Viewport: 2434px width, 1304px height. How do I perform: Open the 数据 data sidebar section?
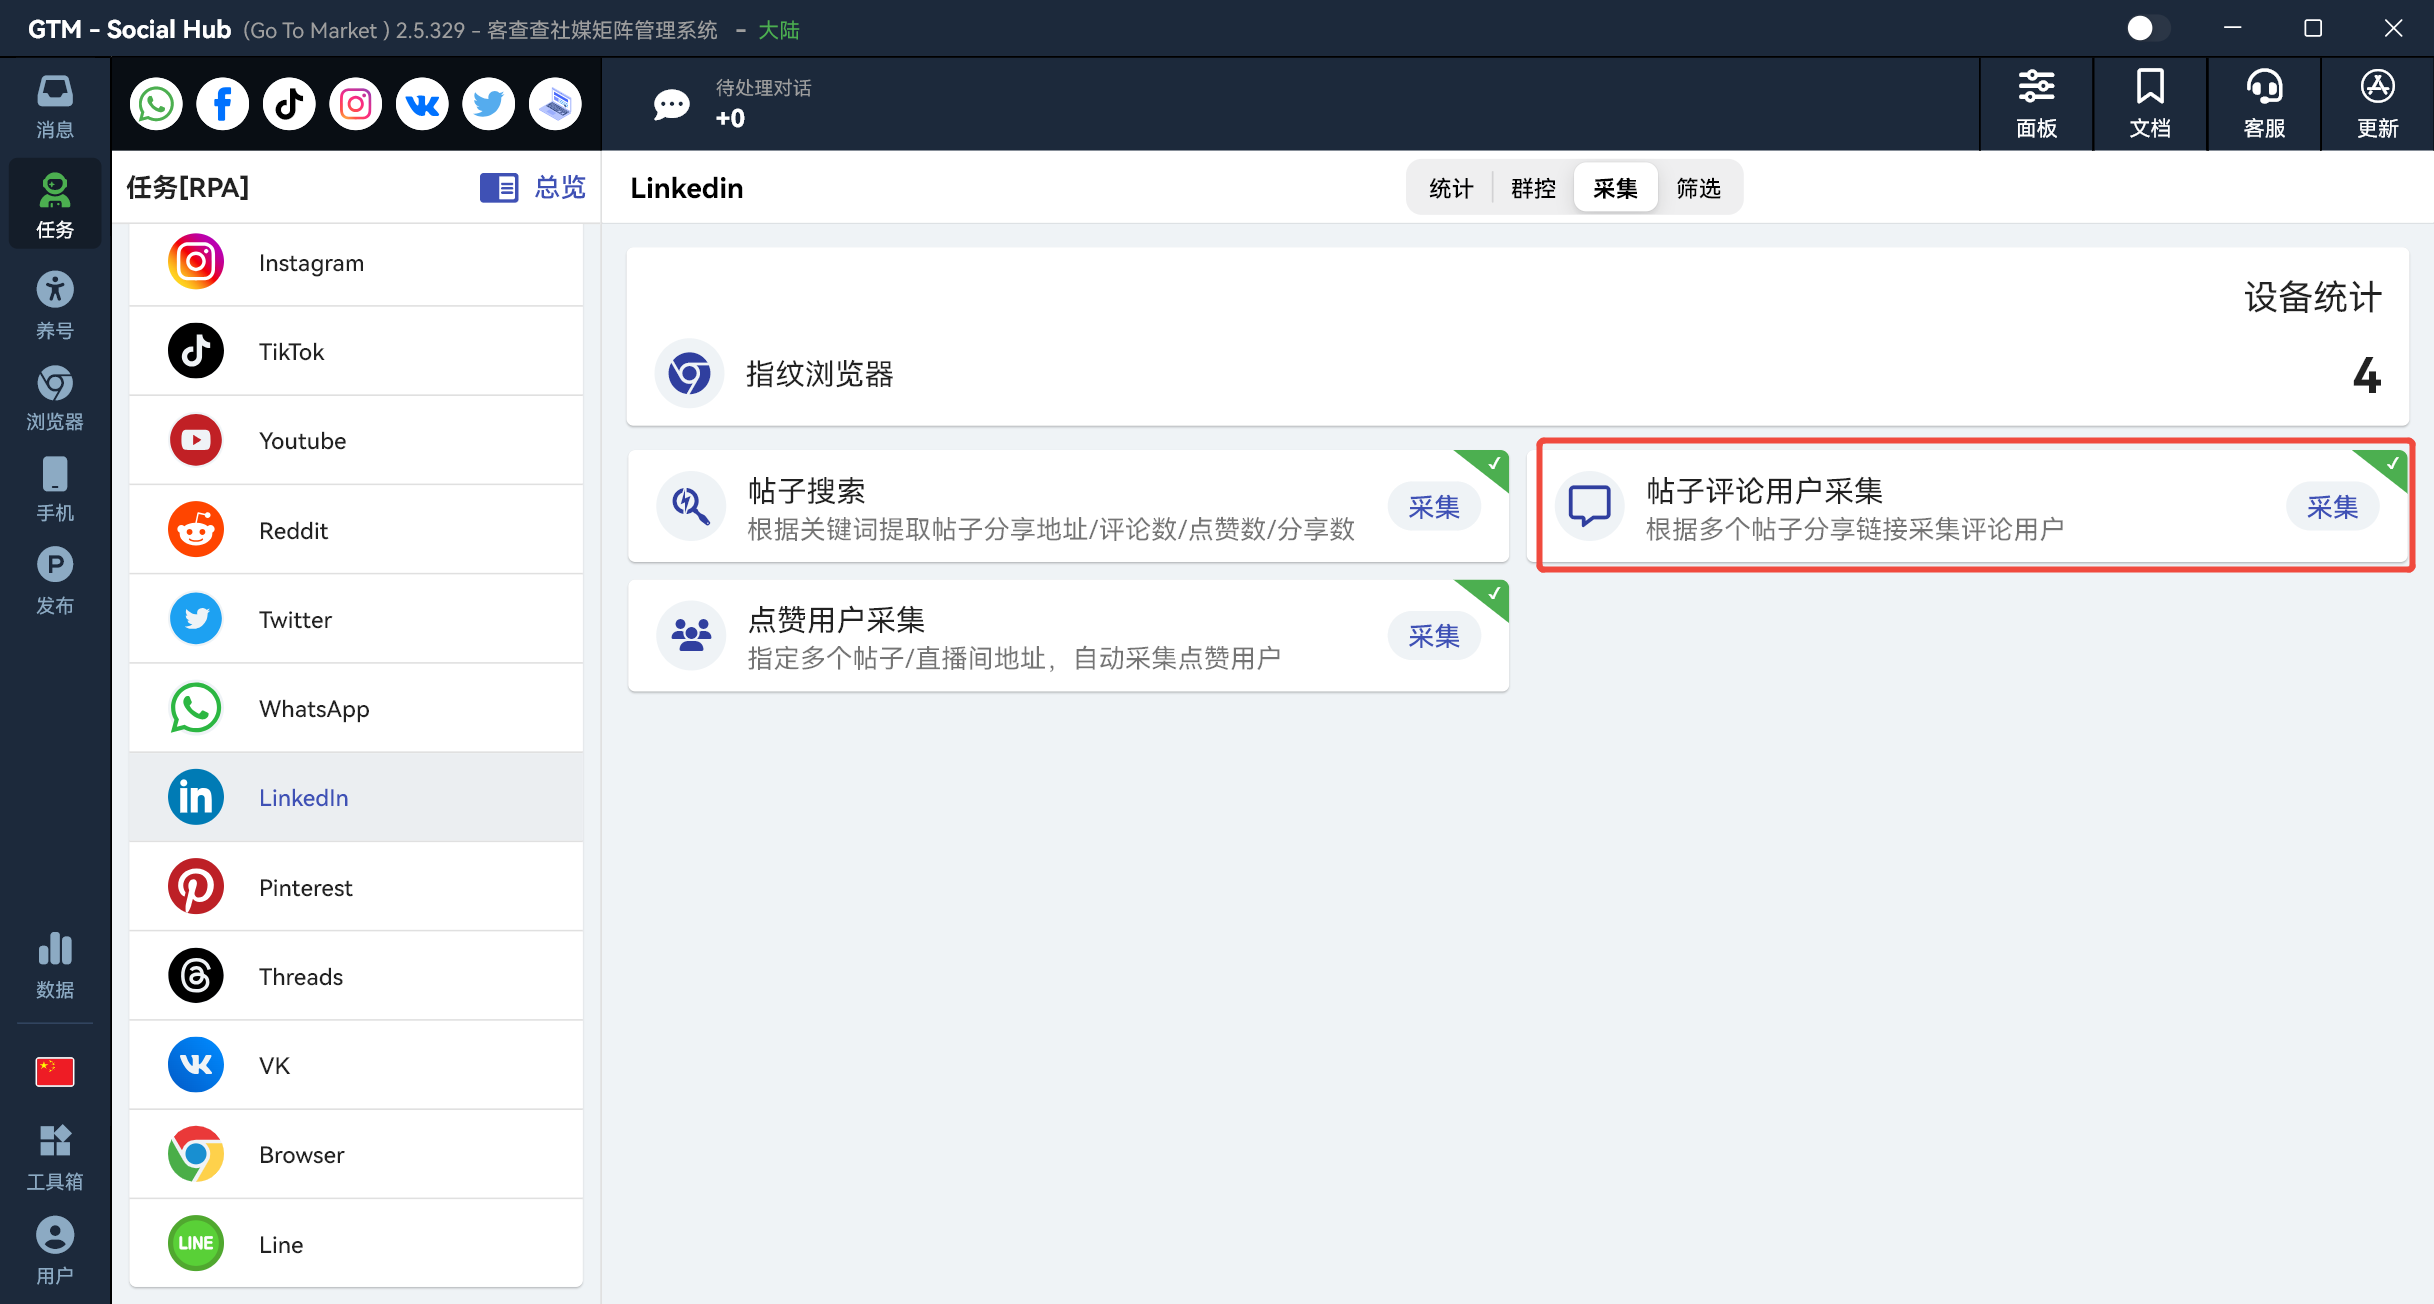click(x=55, y=965)
